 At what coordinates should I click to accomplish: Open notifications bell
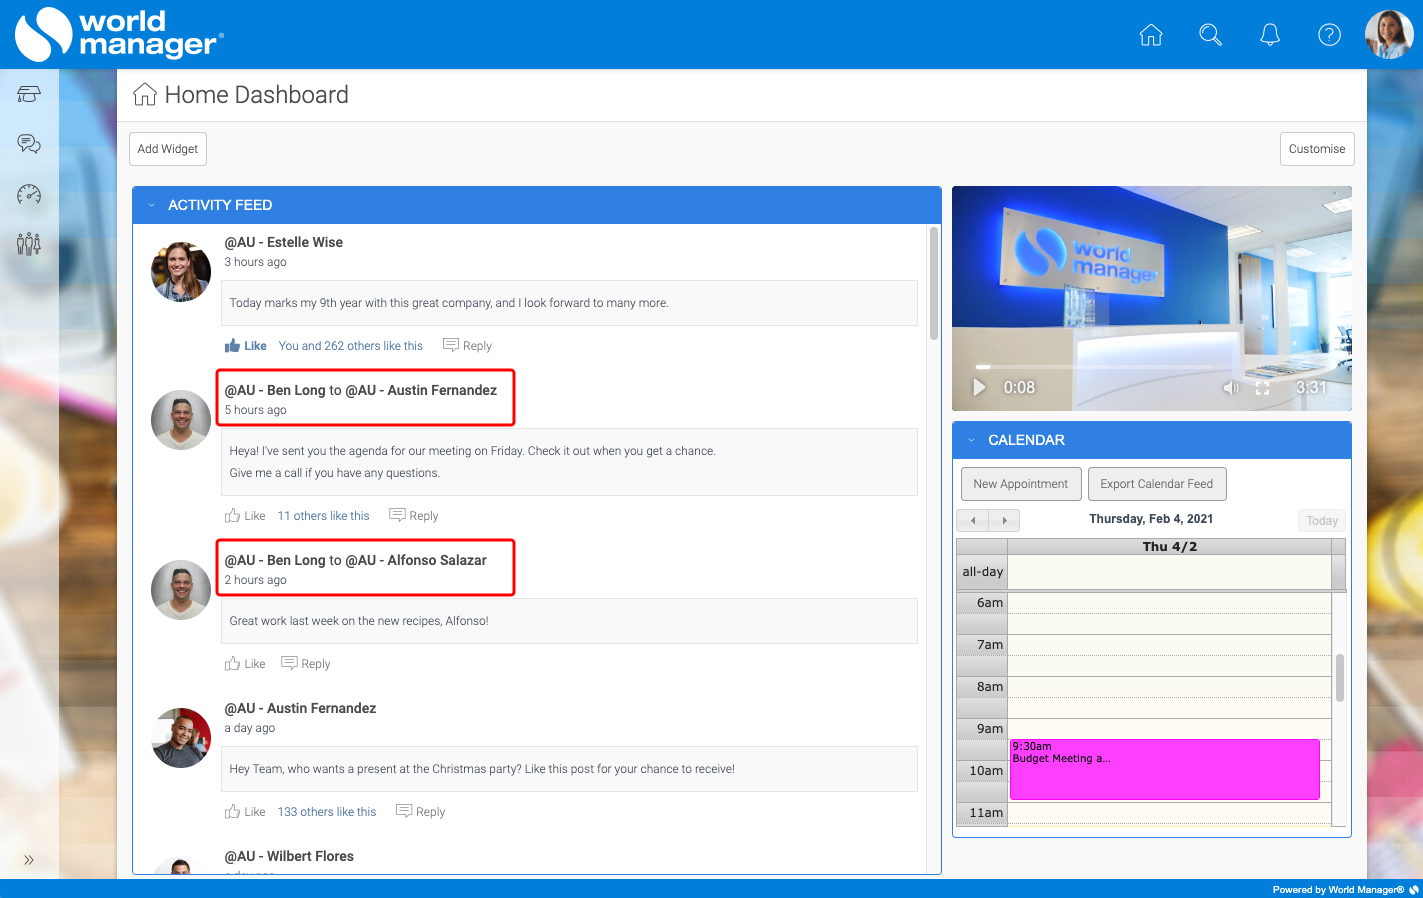(1270, 35)
